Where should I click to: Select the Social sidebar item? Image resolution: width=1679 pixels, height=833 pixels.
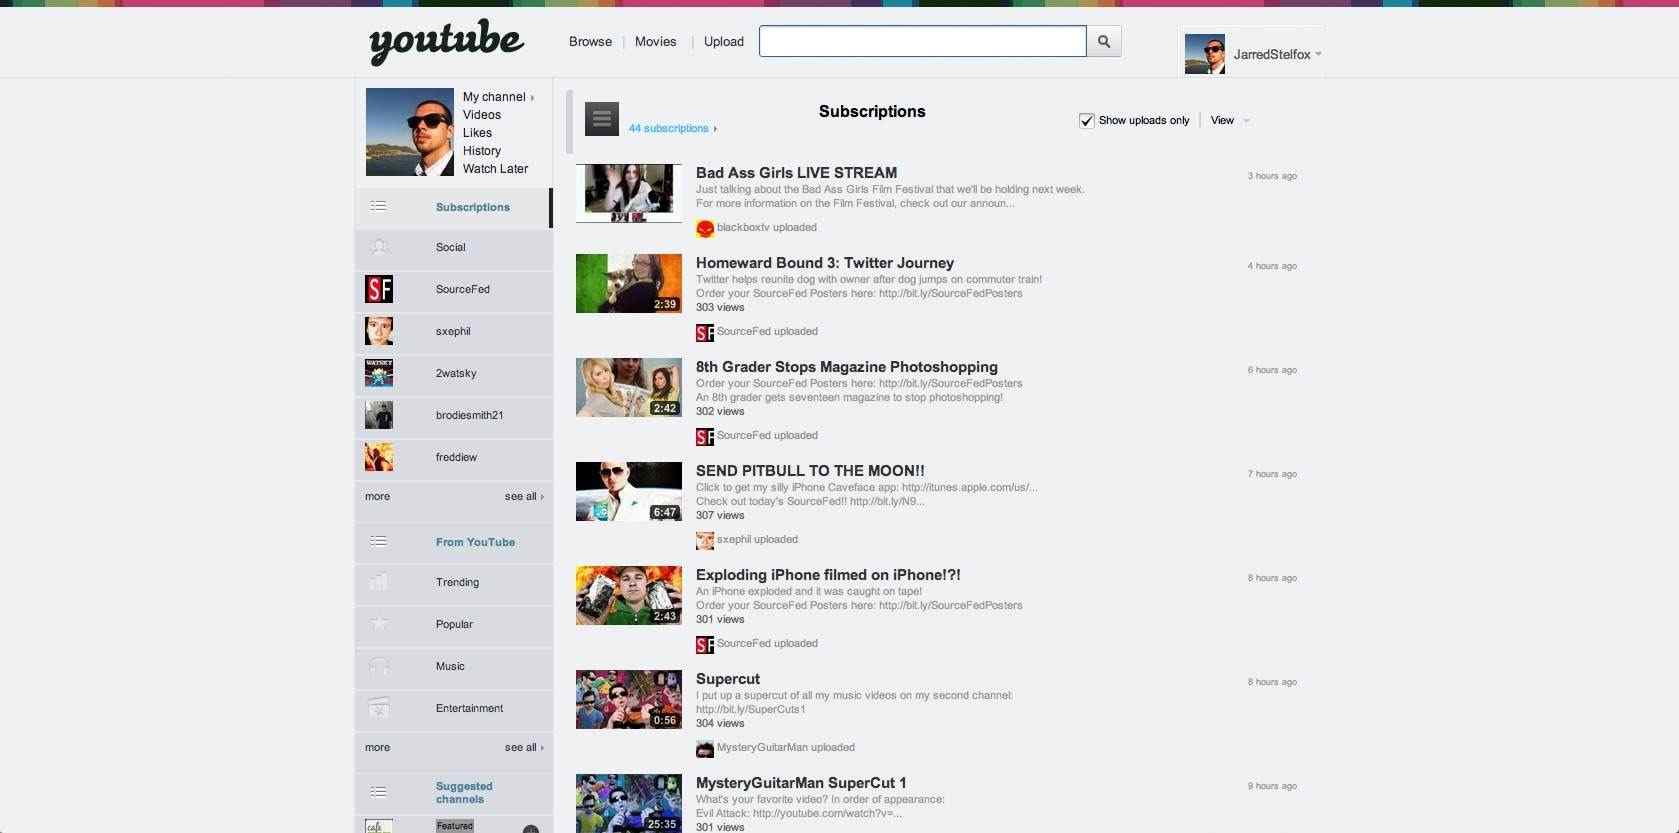pyautogui.click(x=453, y=247)
